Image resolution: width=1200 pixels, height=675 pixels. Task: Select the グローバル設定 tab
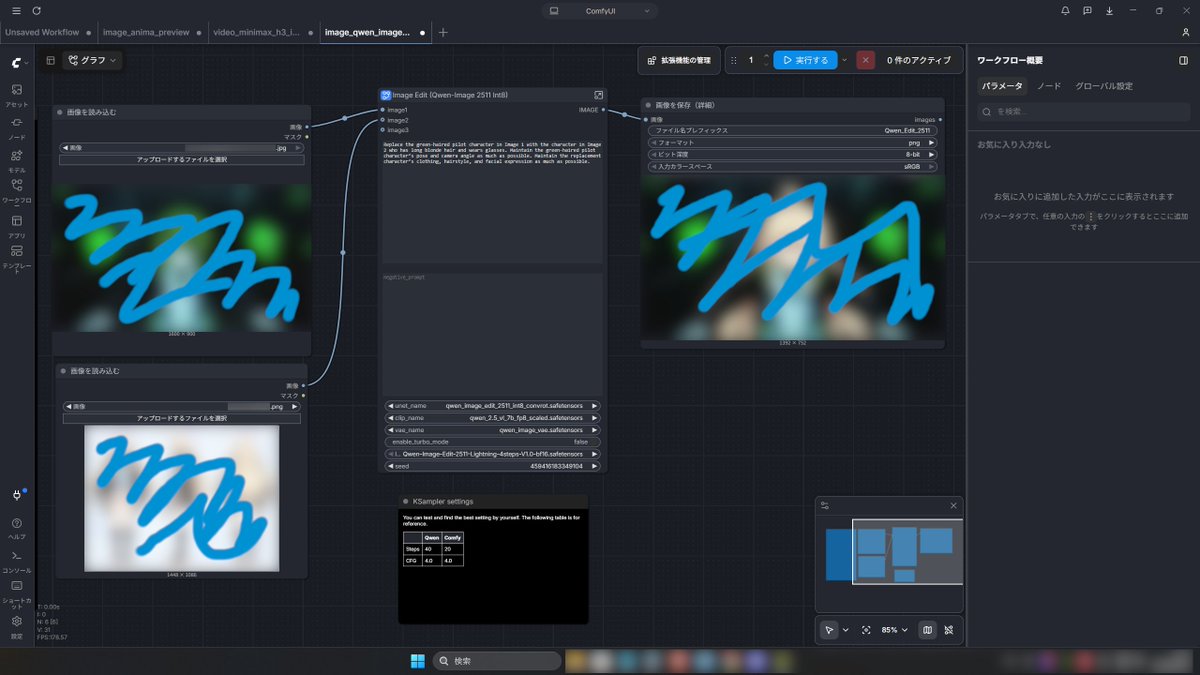(1104, 86)
